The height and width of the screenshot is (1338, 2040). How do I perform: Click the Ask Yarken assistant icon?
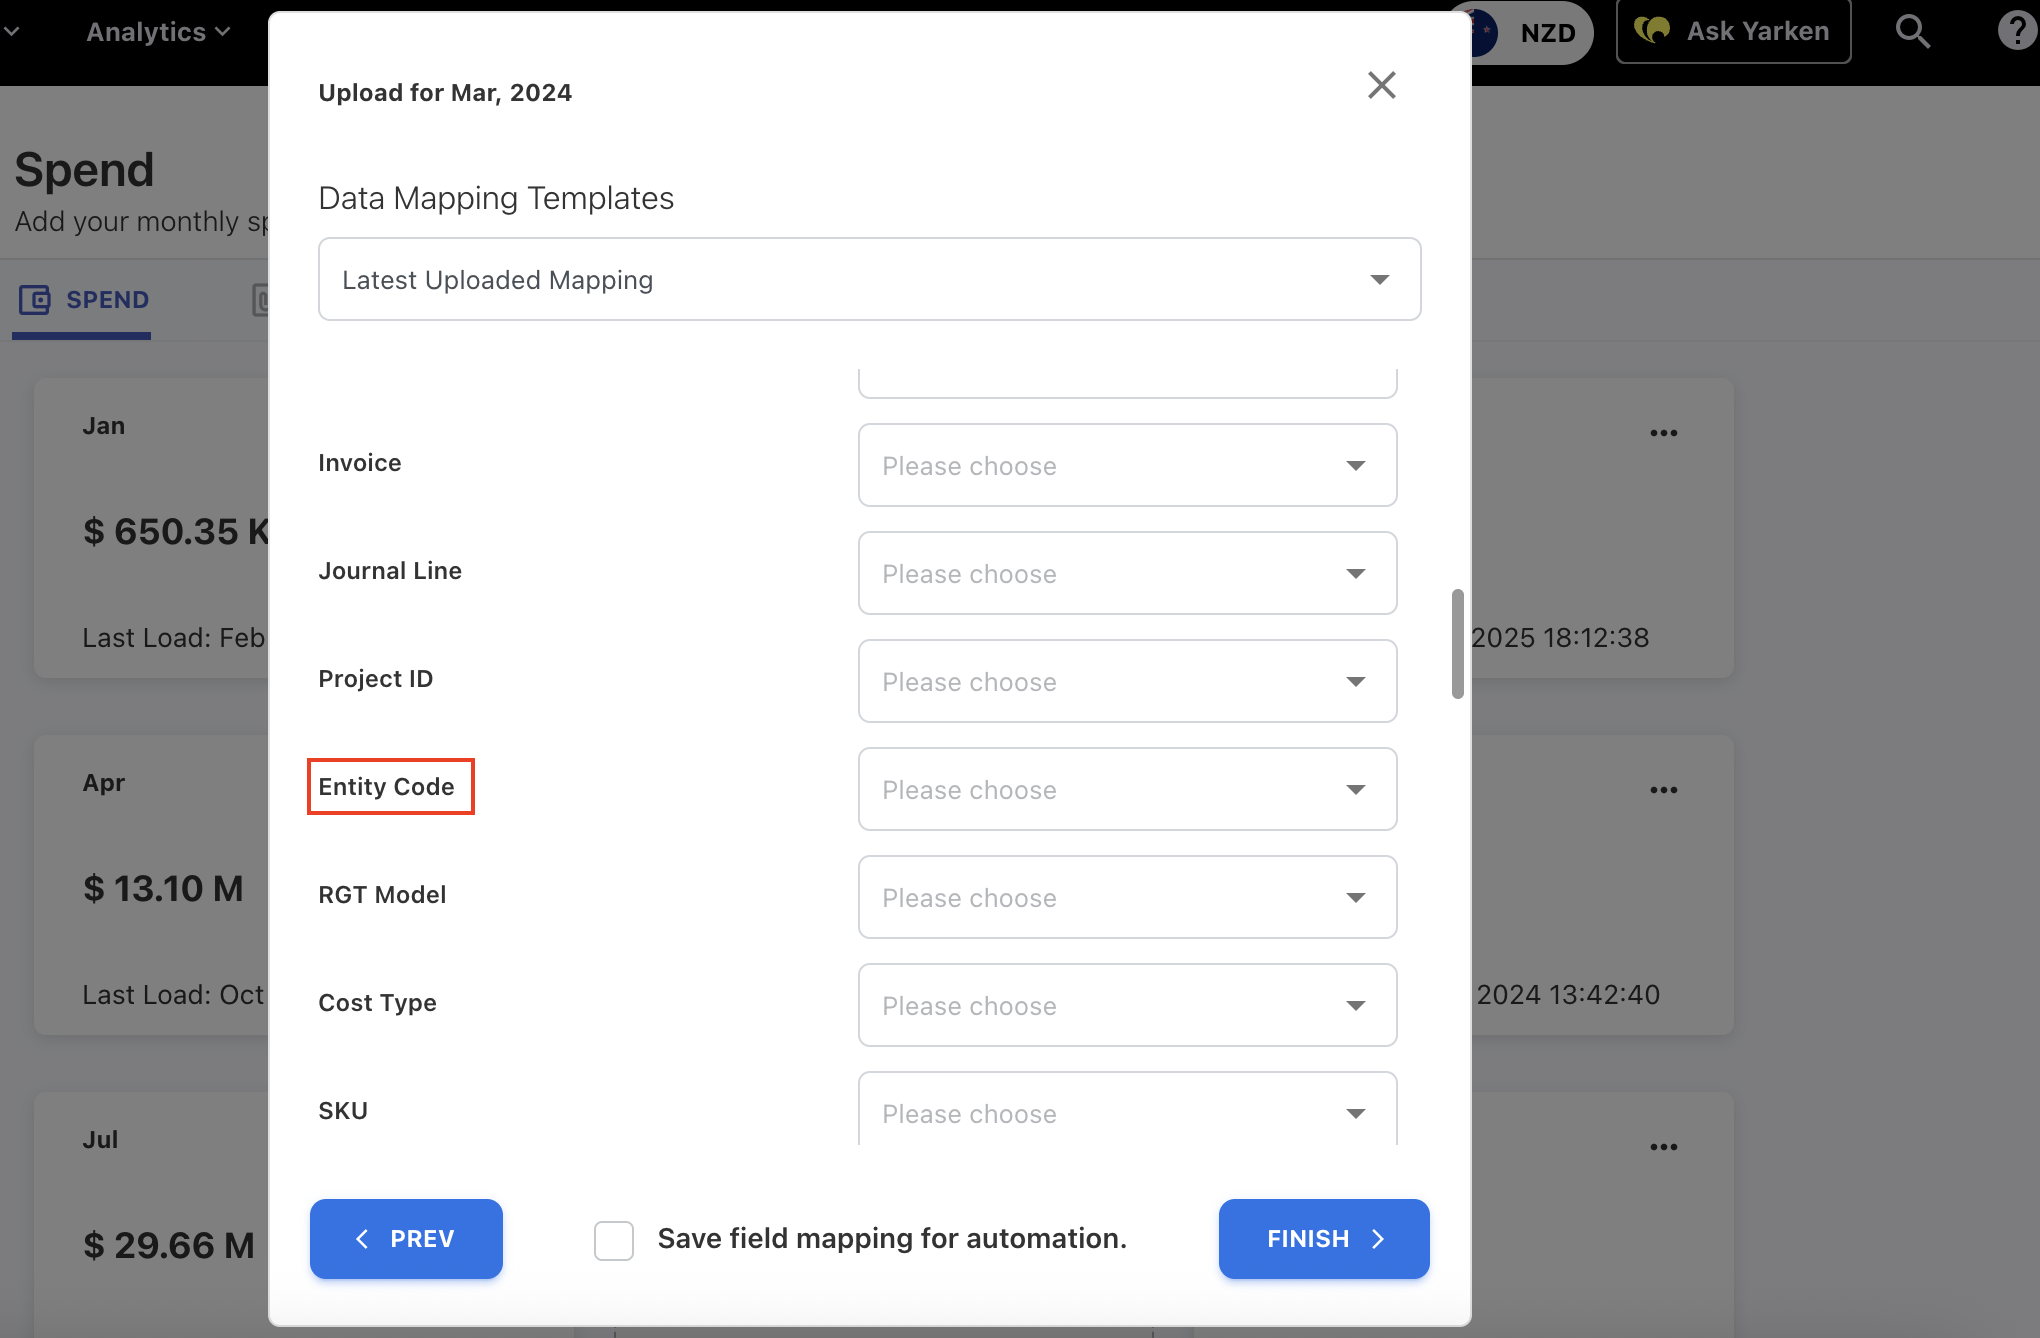point(1652,31)
